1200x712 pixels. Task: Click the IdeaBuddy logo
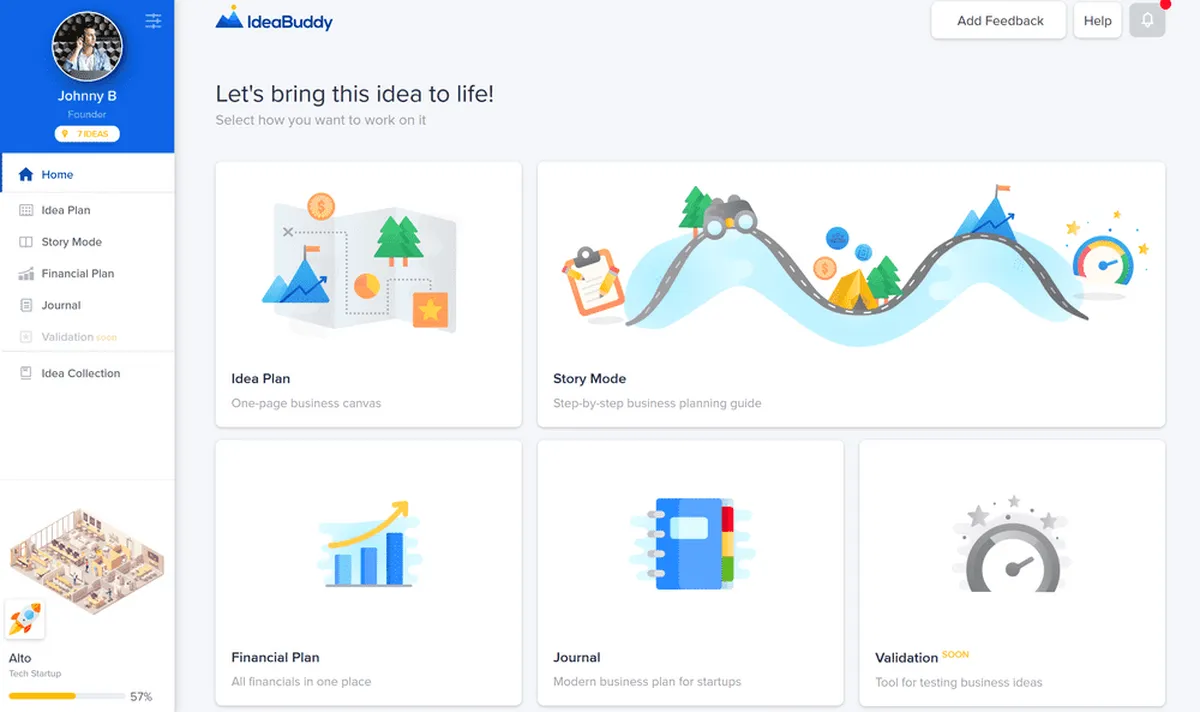[274, 19]
